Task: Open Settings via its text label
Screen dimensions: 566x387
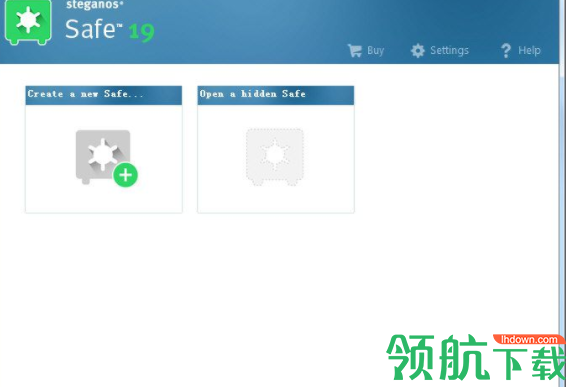Action: click(x=449, y=51)
